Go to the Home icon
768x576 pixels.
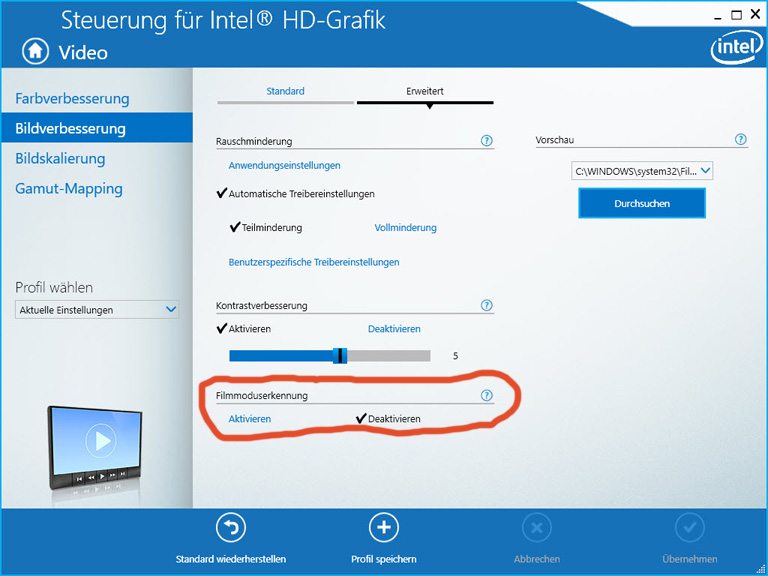point(35,51)
